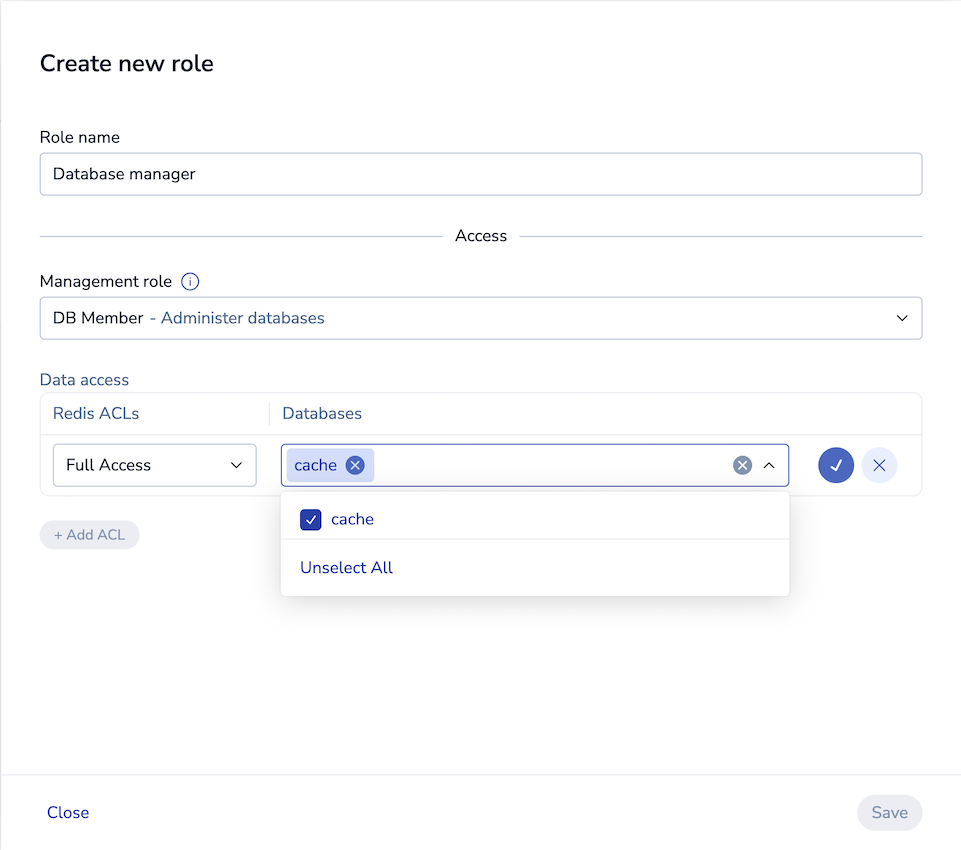961x850 pixels.
Task: Collapse the Databases dropdown via its chevron
Action: click(x=769, y=464)
